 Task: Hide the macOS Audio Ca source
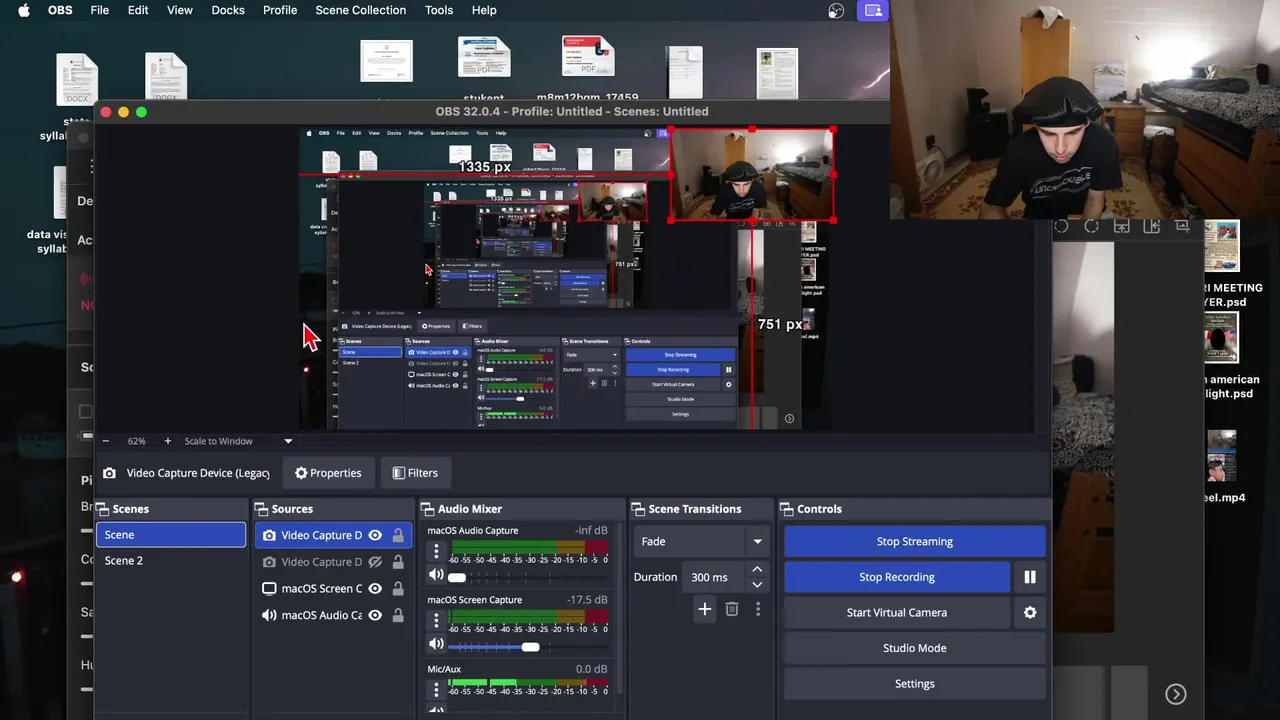click(375, 615)
